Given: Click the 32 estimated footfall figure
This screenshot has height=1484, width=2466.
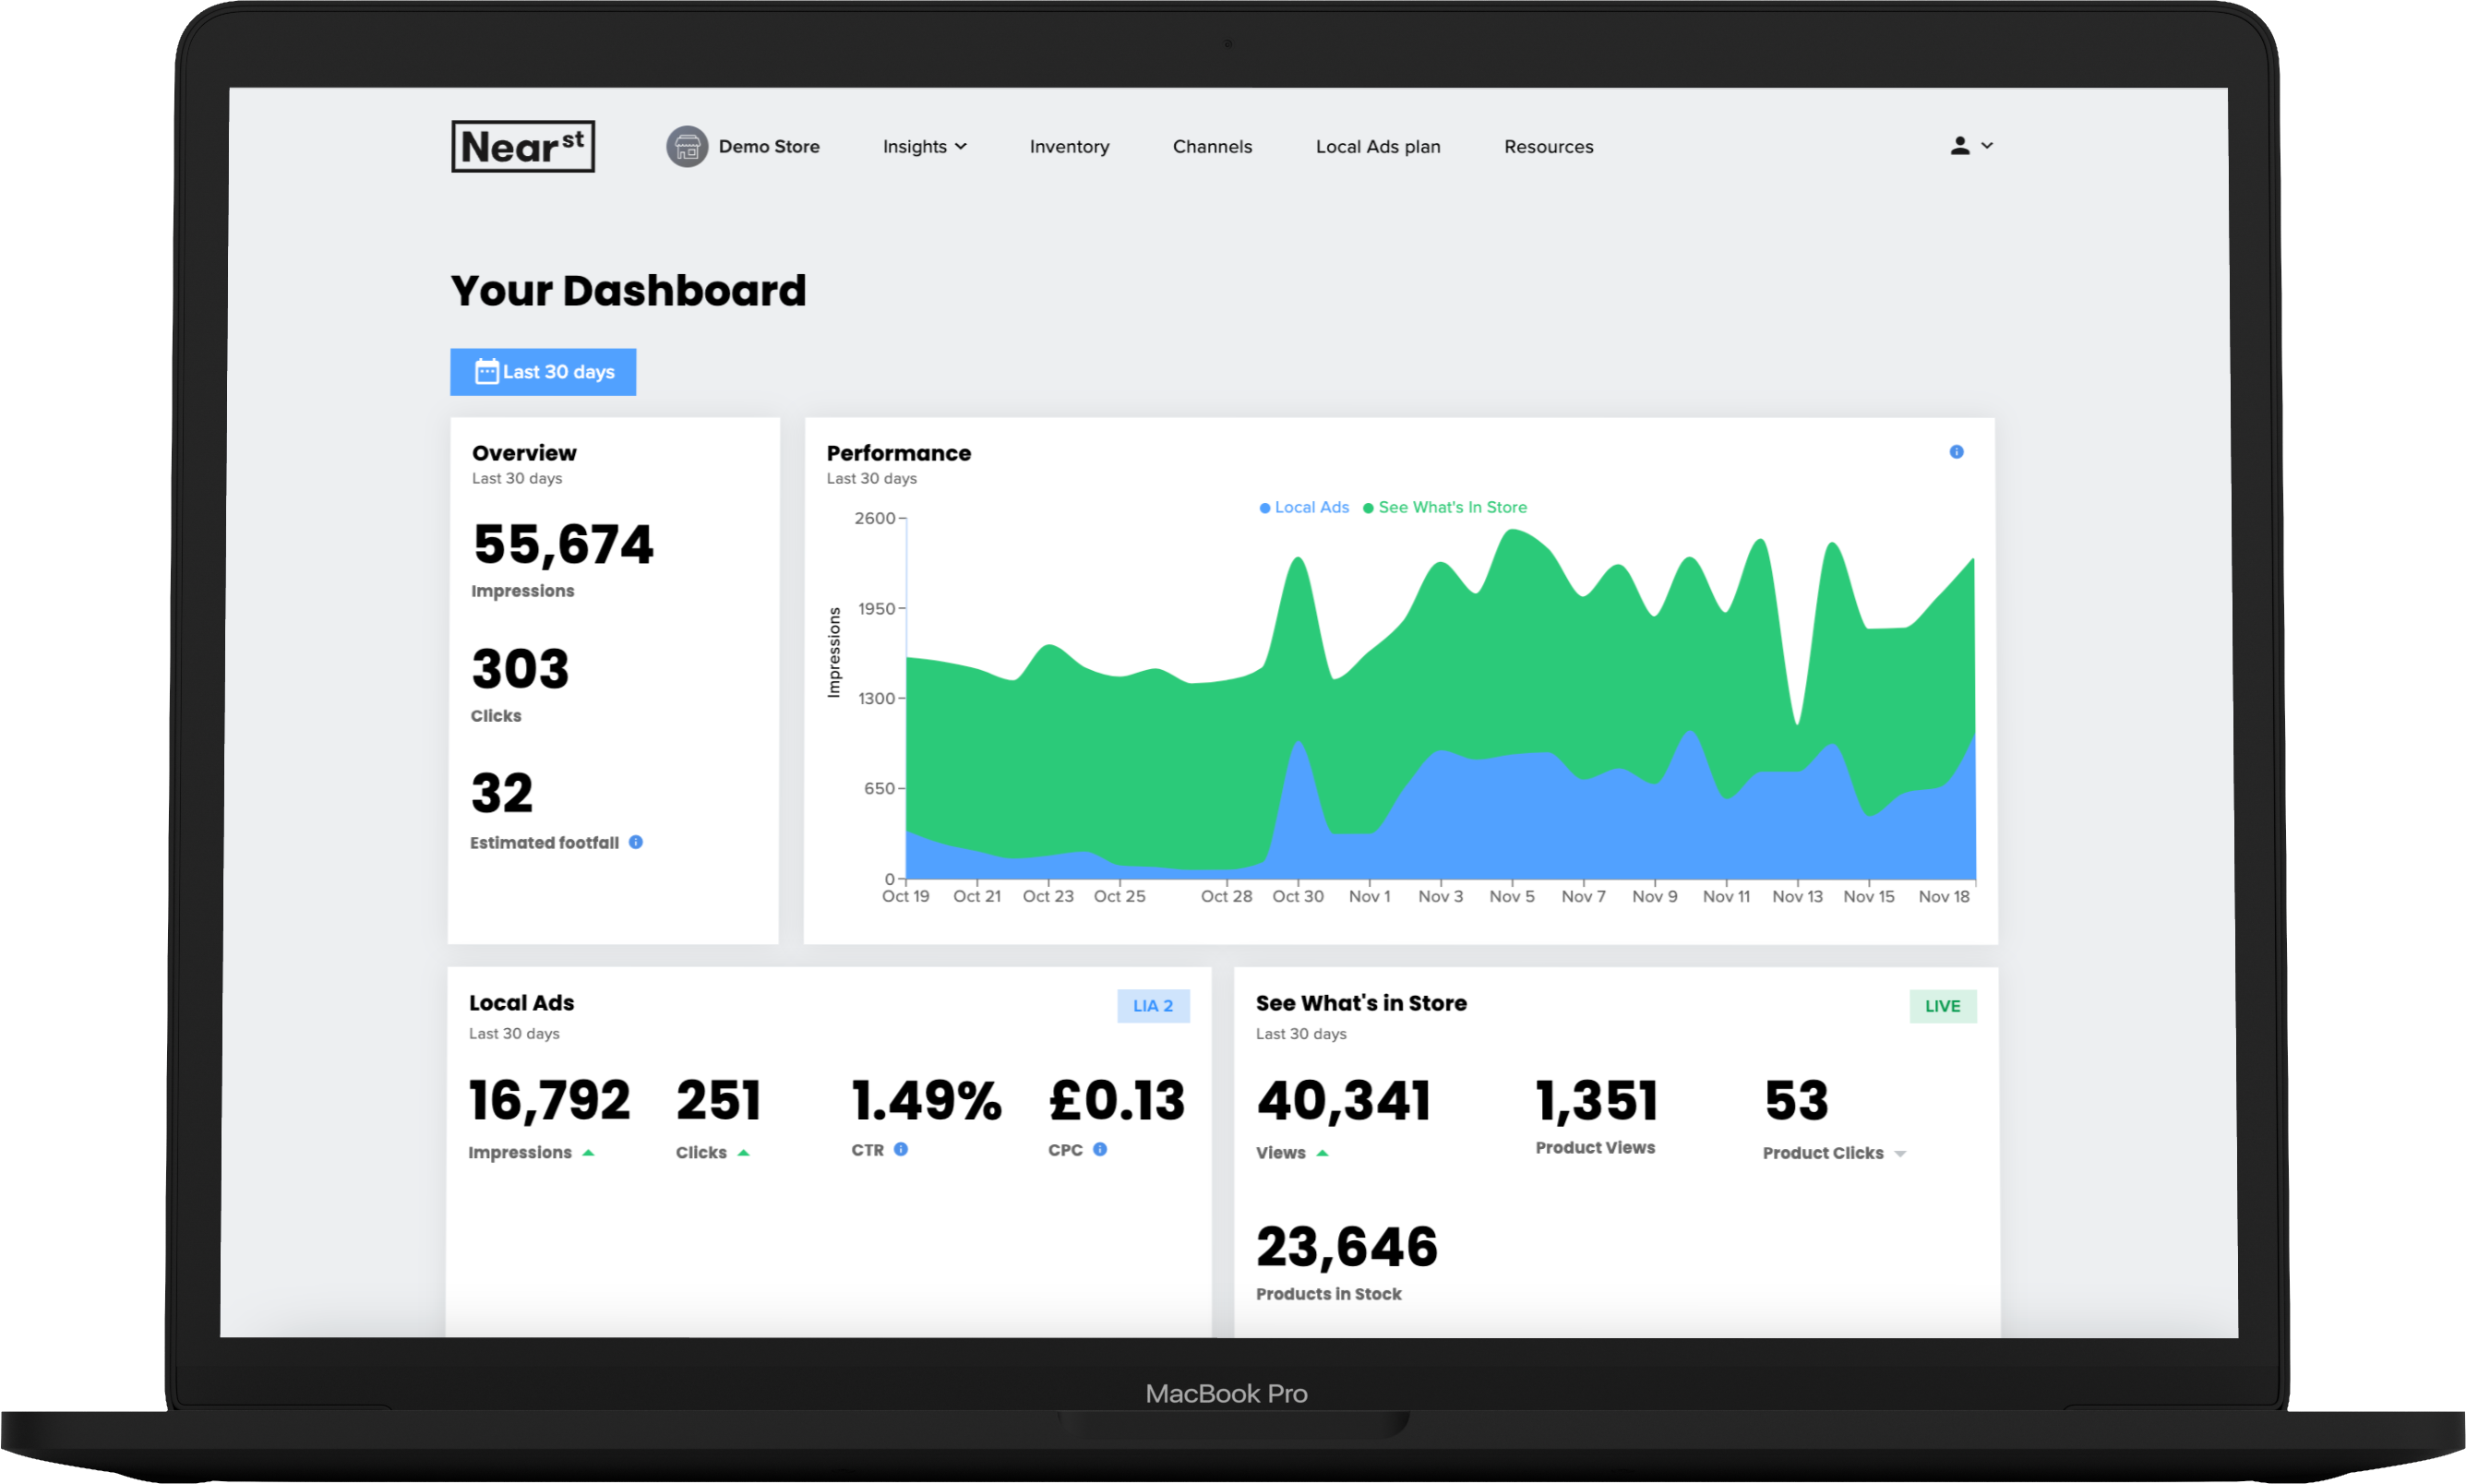Looking at the screenshot, I should (x=502, y=793).
